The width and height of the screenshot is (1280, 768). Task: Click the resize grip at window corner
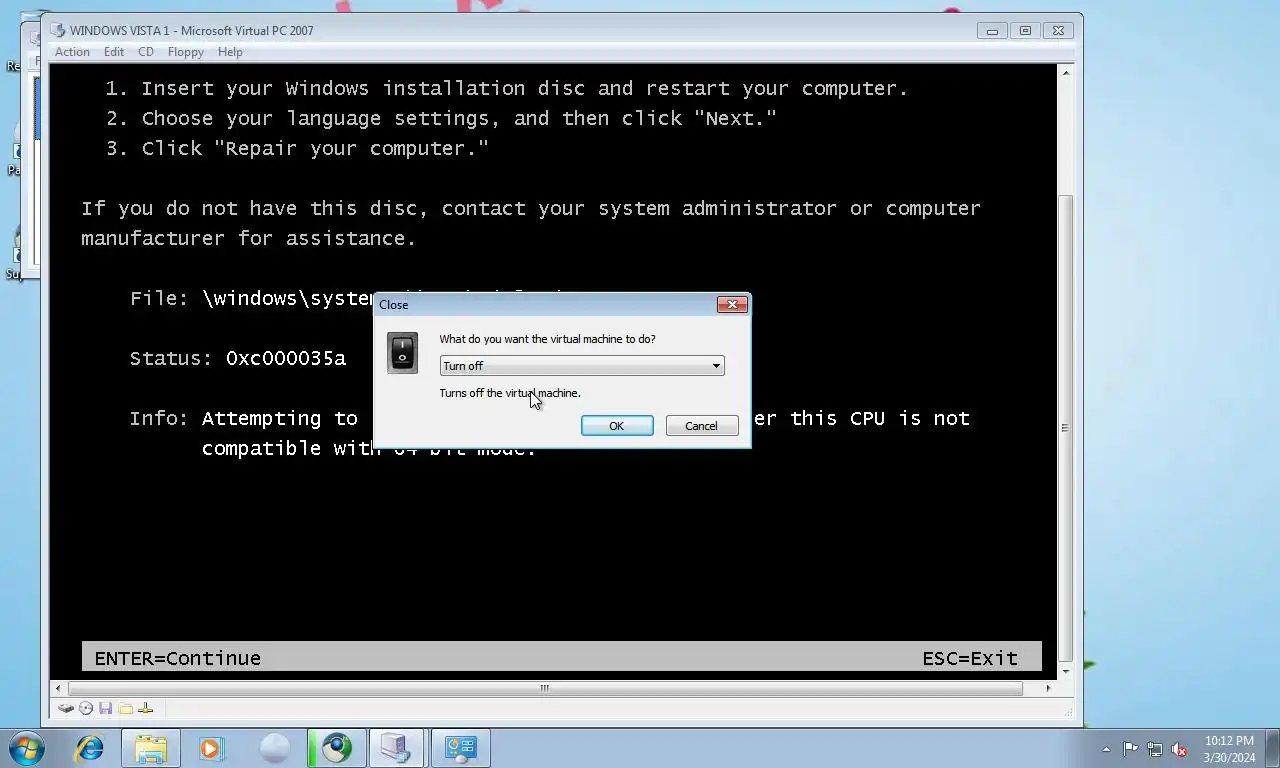pyautogui.click(x=1068, y=711)
